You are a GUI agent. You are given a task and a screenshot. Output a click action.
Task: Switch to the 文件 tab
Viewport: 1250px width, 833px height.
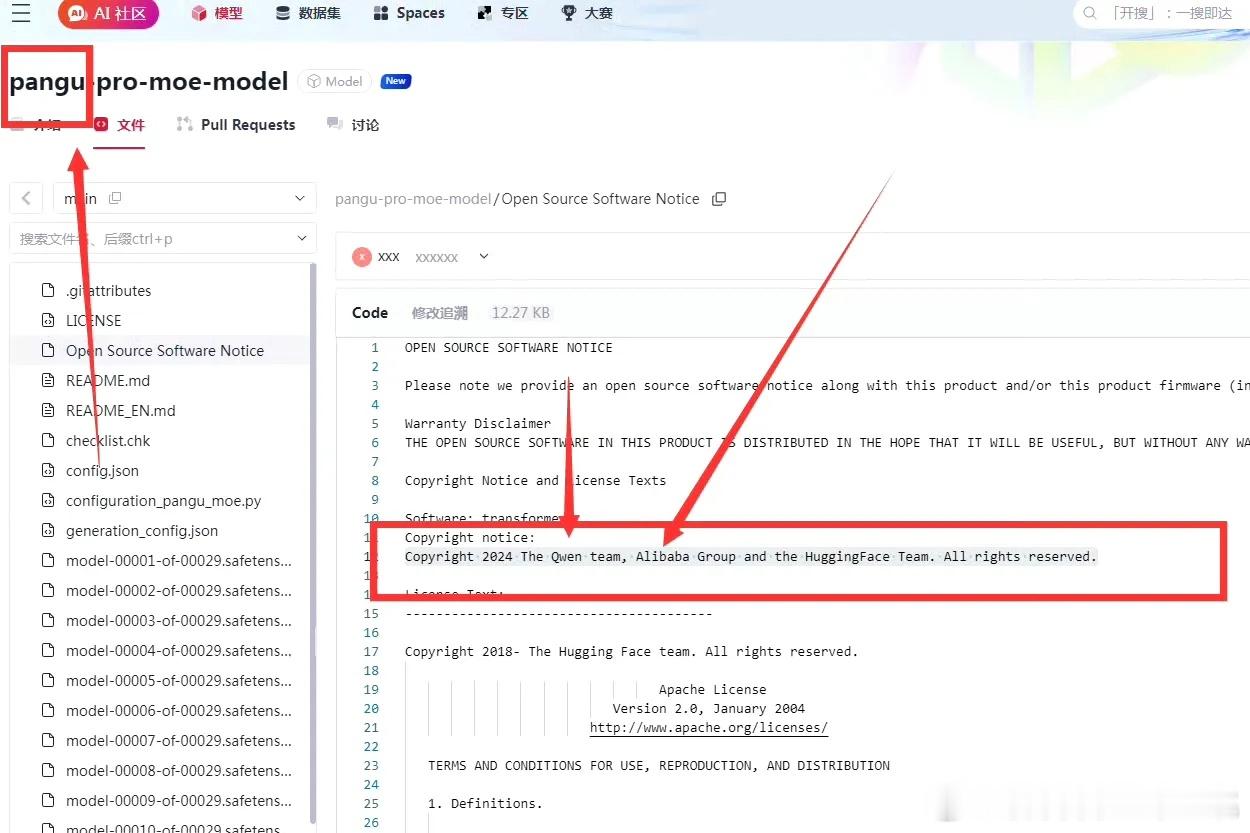[x=120, y=125]
